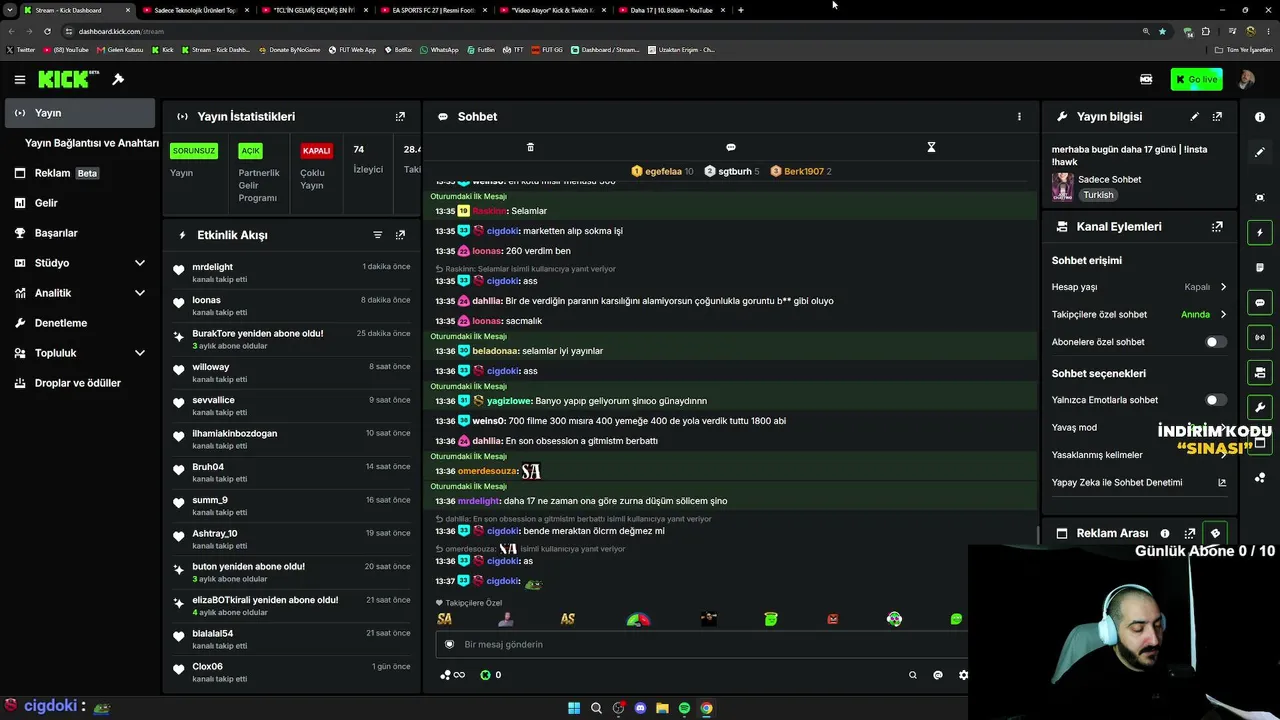This screenshot has height=720, width=1280.
Task: Pick the speedometer gauge emote
Action: pyautogui.click(x=638, y=619)
